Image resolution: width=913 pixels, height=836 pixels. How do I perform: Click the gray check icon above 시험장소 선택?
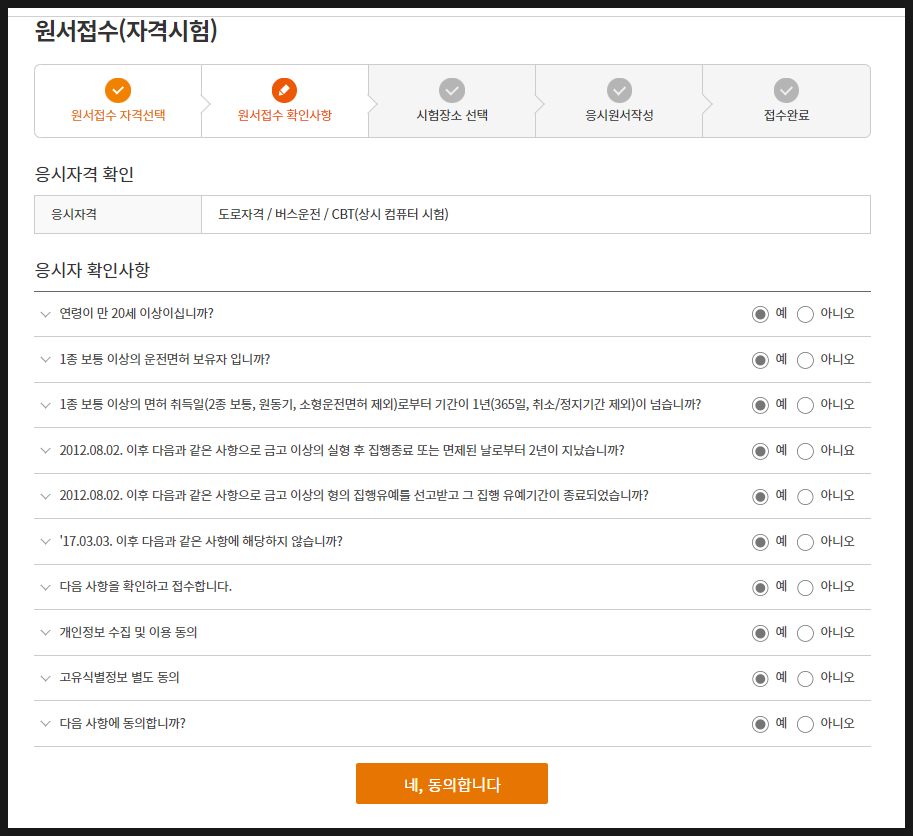[x=452, y=90]
